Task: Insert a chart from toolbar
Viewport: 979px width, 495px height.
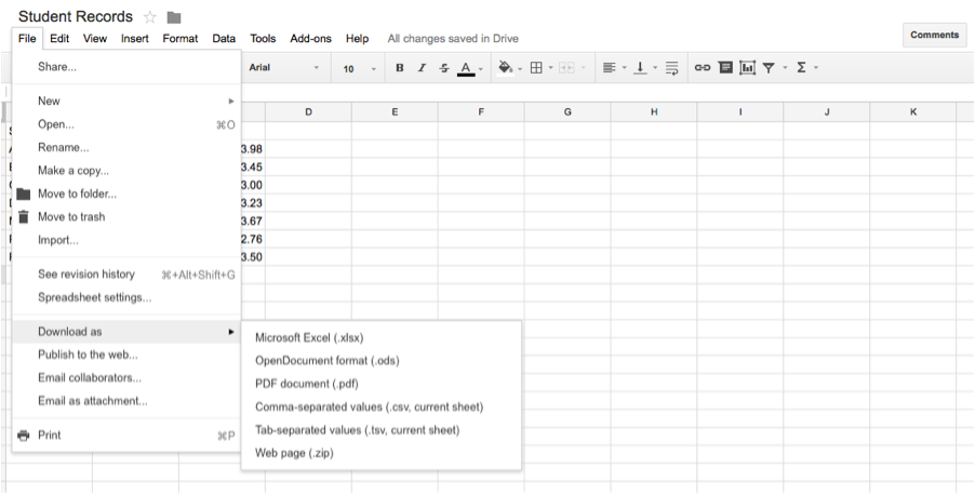Action: tap(747, 67)
